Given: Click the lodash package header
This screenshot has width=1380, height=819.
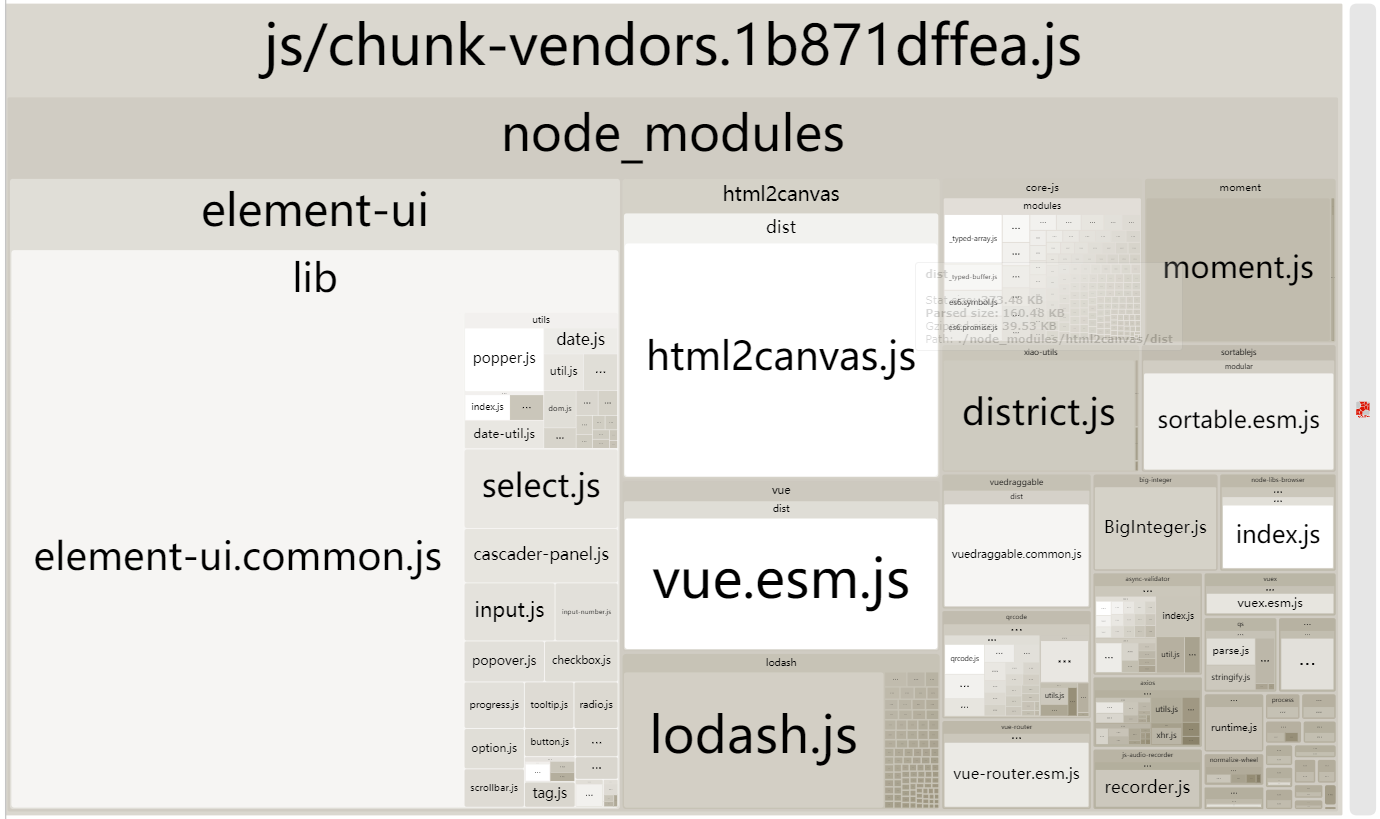Looking at the screenshot, I should [x=781, y=663].
